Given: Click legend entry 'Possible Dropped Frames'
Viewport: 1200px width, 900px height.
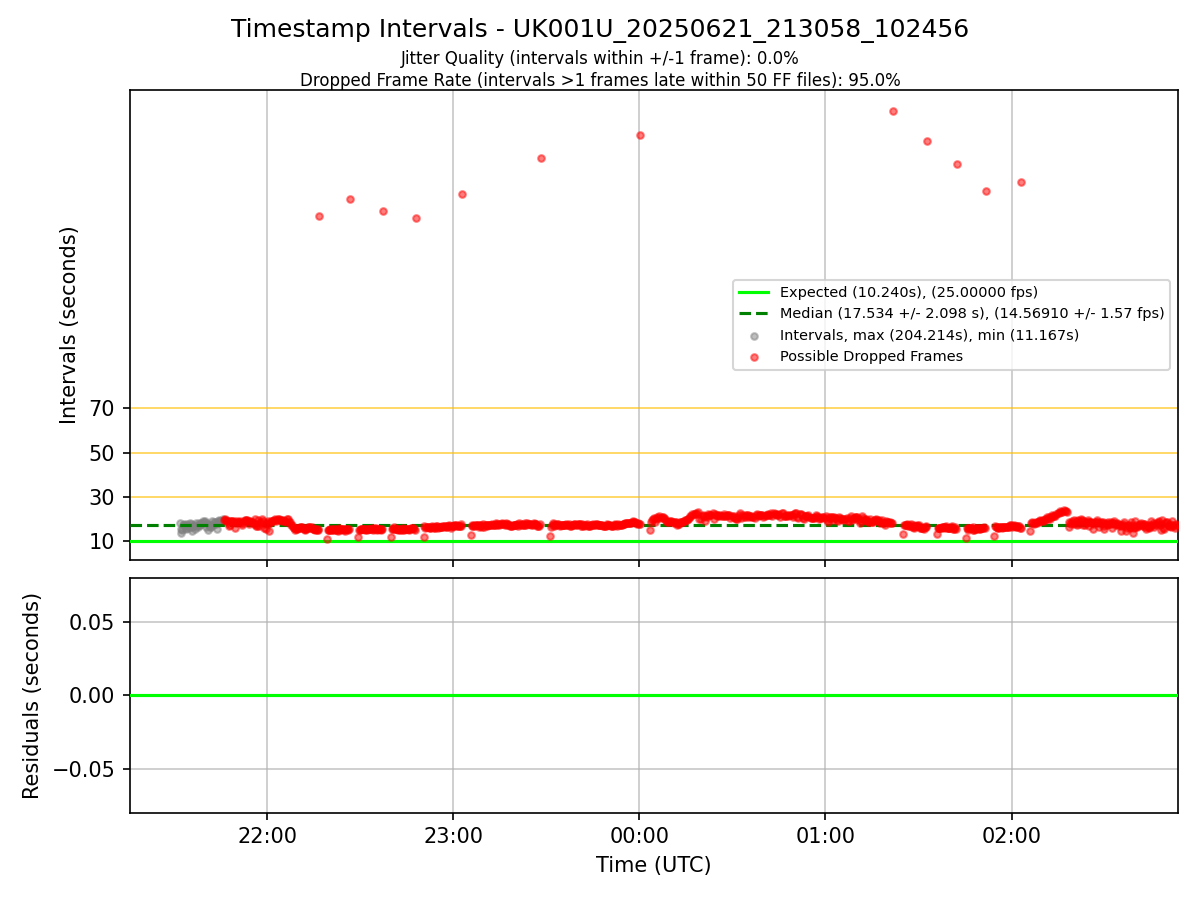Looking at the screenshot, I should 871,356.
